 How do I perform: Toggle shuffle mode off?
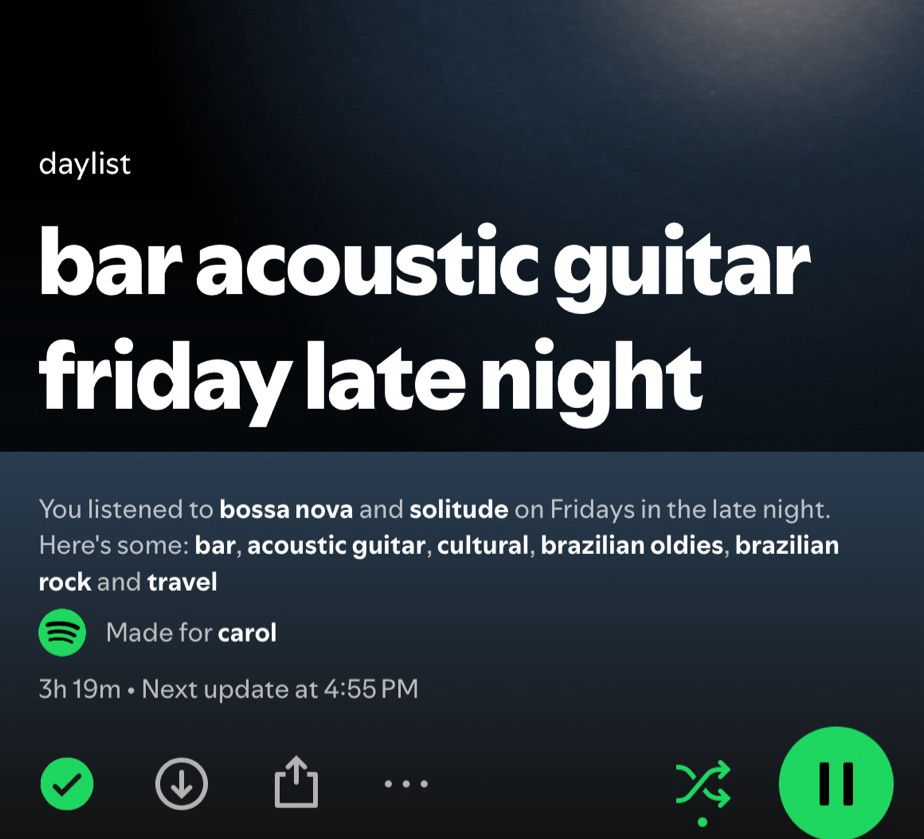click(703, 784)
